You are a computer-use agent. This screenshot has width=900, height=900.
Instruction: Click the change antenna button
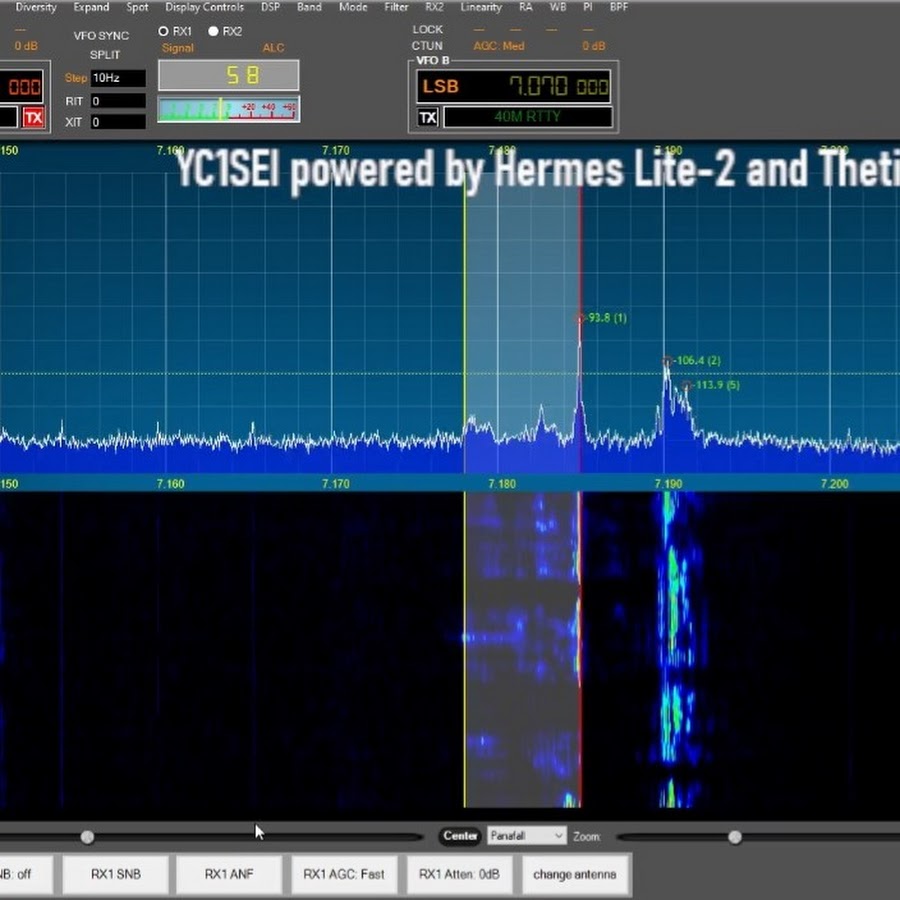click(576, 875)
